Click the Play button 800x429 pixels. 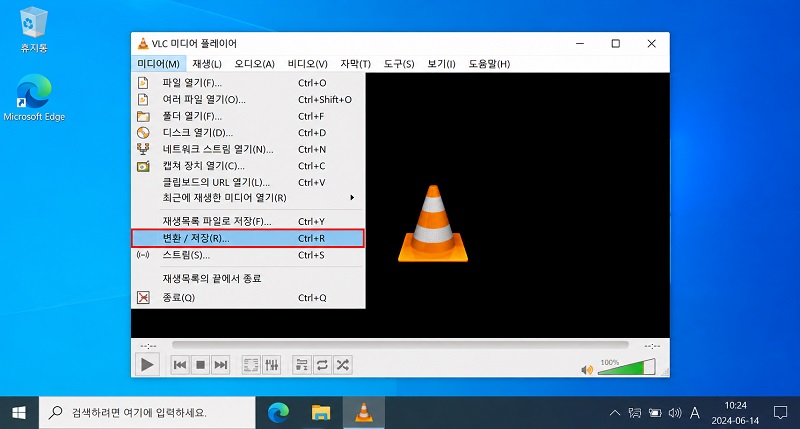click(147, 365)
